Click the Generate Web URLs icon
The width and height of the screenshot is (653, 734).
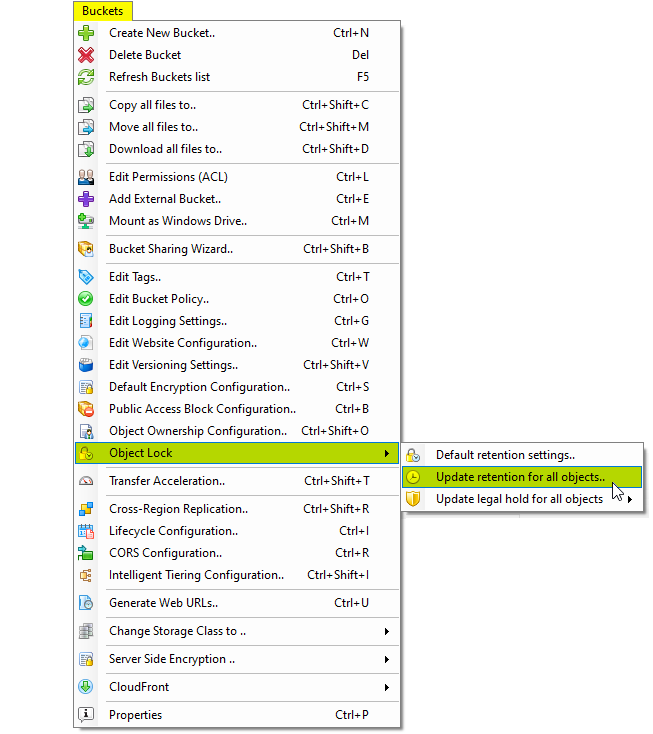click(x=86, y=603)
